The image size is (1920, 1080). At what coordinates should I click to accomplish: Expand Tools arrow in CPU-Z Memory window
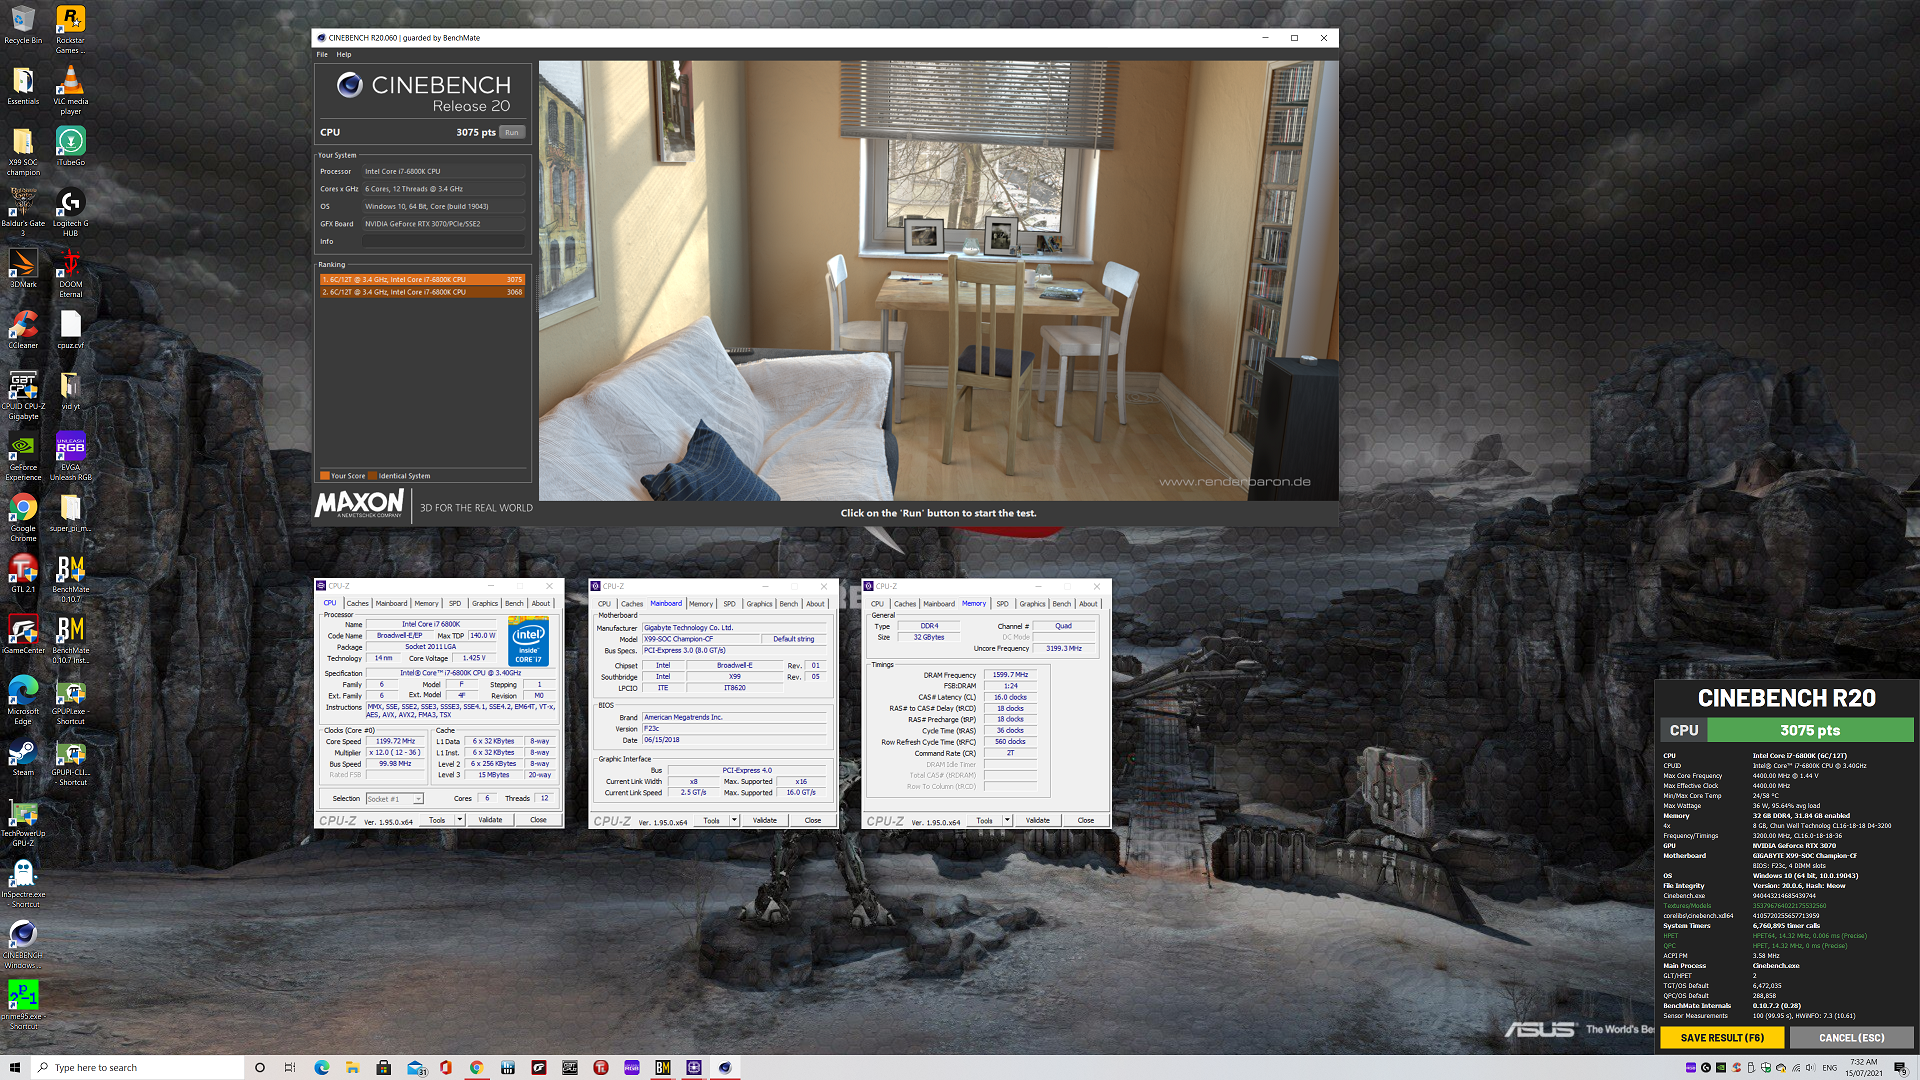coord(1007,820)
